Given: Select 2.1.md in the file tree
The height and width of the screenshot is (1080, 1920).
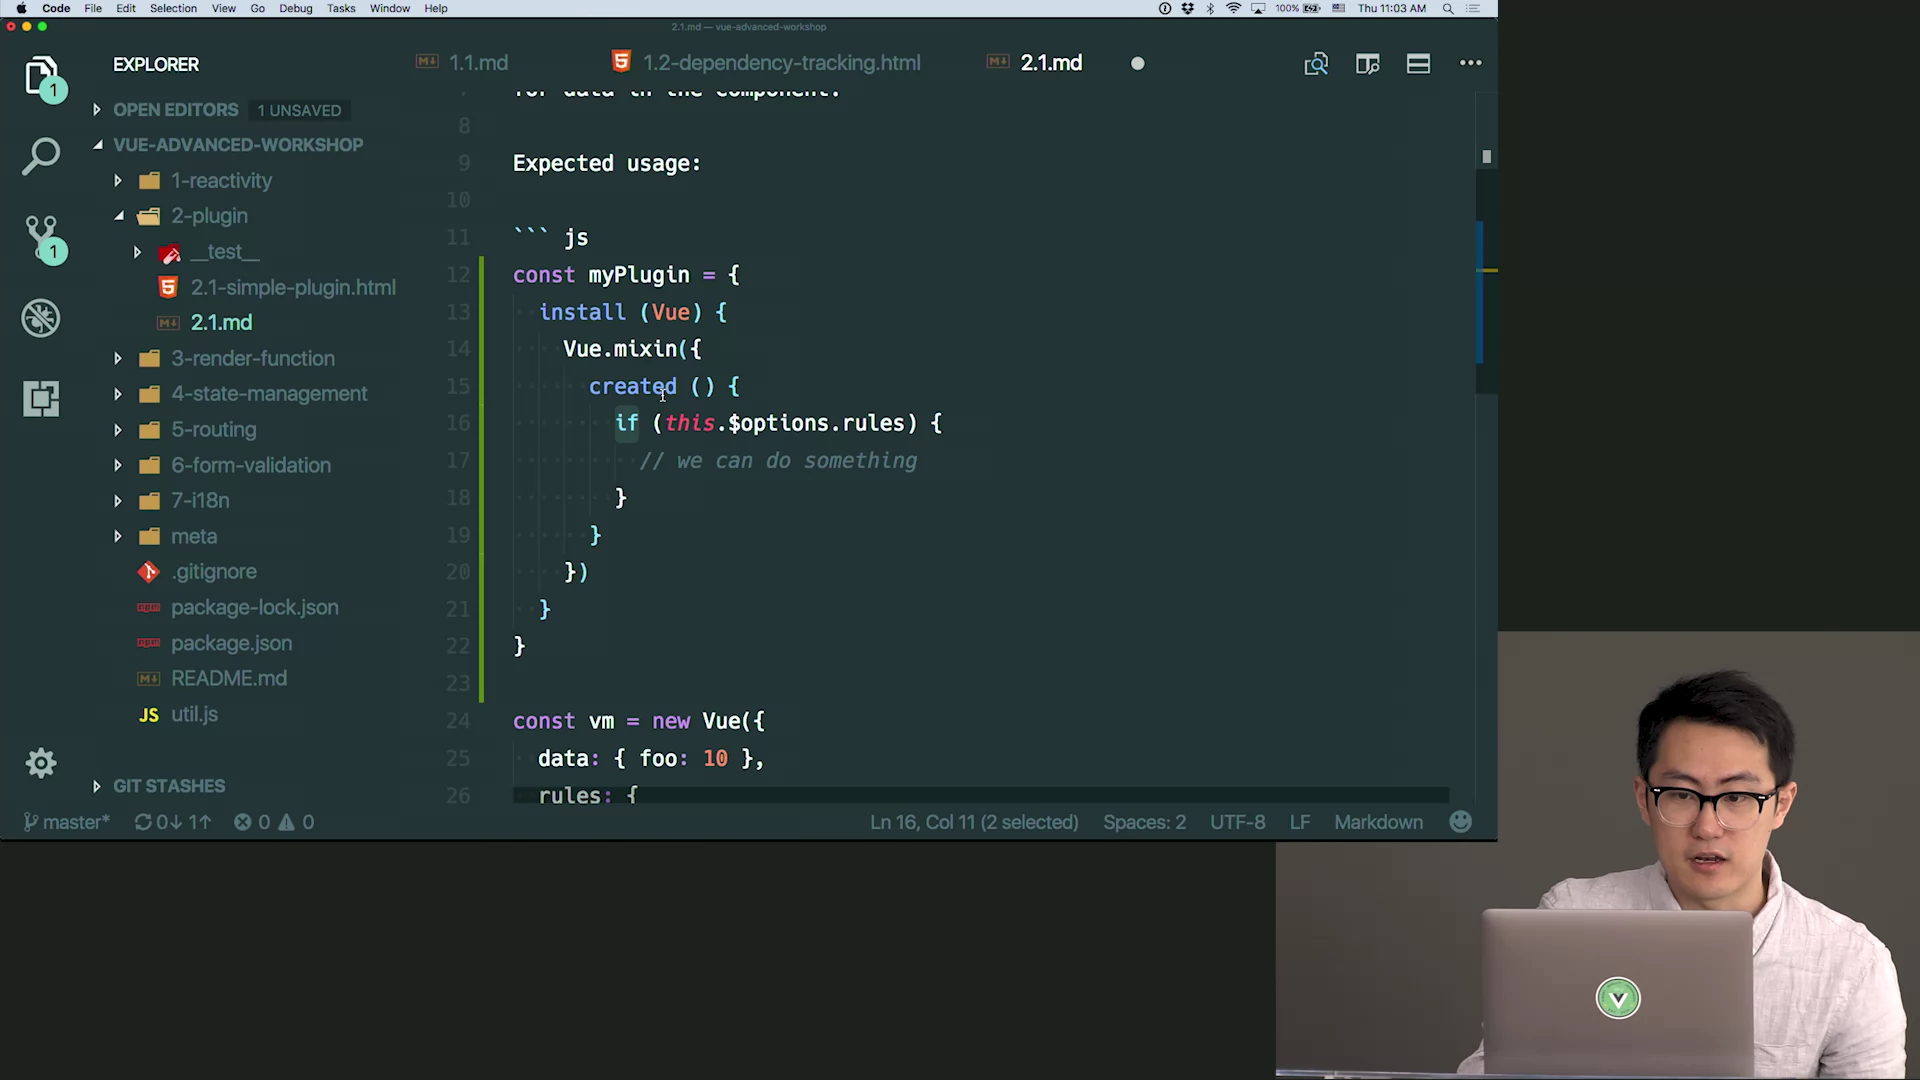Looking at the screenshot, I should pyautogui.click(x=221, y=323).
